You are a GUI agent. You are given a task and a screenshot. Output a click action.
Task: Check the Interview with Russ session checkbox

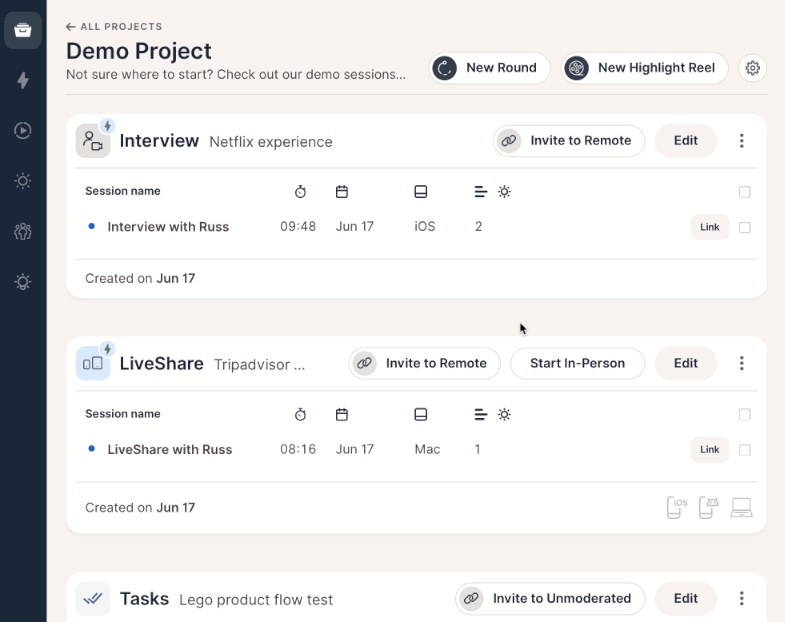(744, 228)
